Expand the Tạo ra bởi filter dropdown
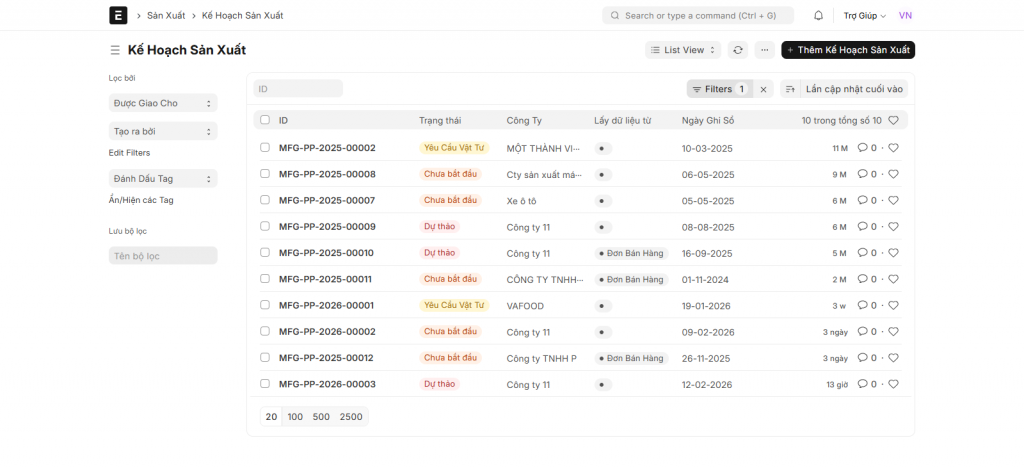This screenshot has width=1024, height=468. tap(163, 131)
